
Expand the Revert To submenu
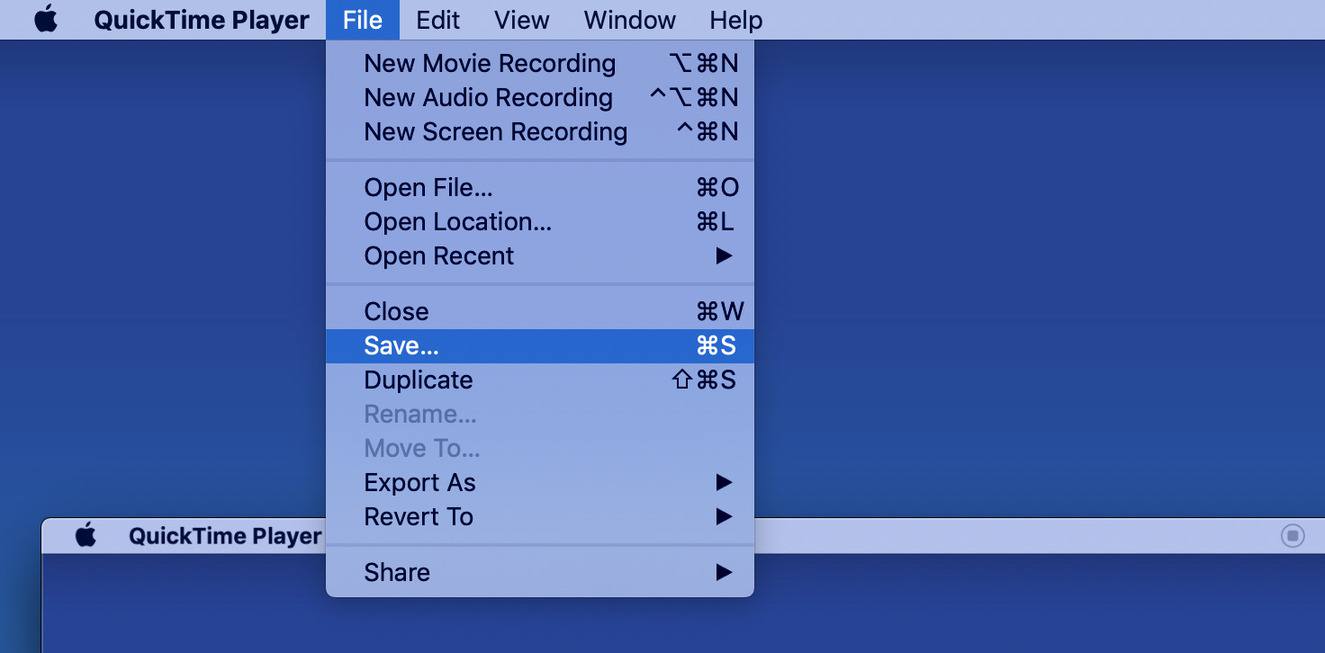point(540,516)
